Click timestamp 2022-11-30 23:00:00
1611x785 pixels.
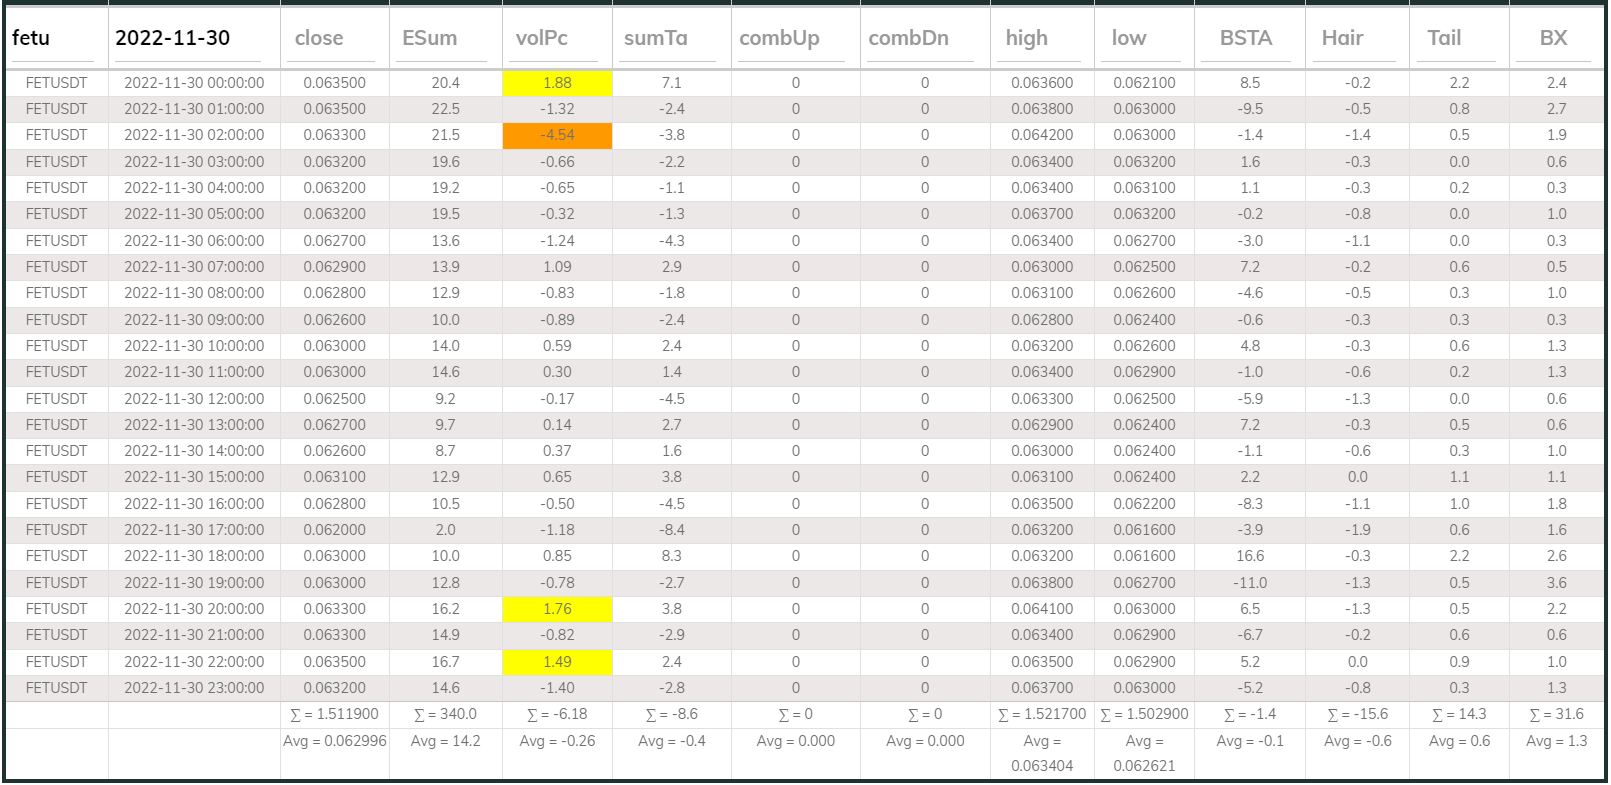194,688
